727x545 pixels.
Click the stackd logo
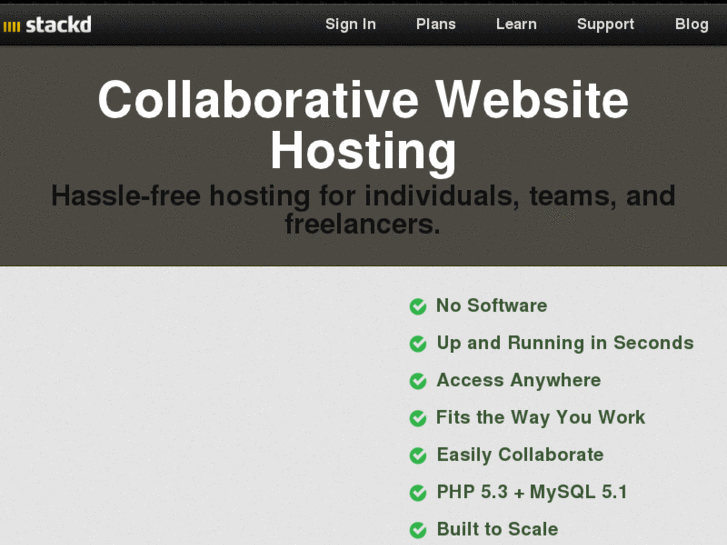click(47, 24)
